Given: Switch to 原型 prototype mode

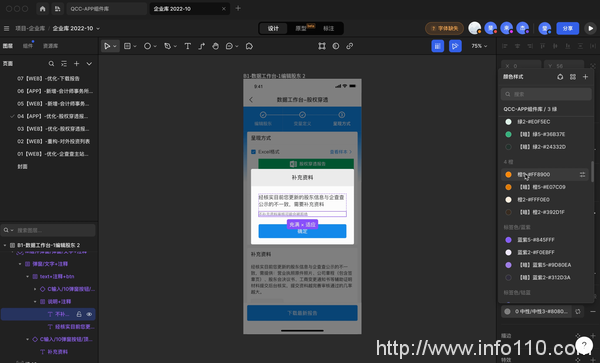Looking at the screenshot, I should (301, 28).
